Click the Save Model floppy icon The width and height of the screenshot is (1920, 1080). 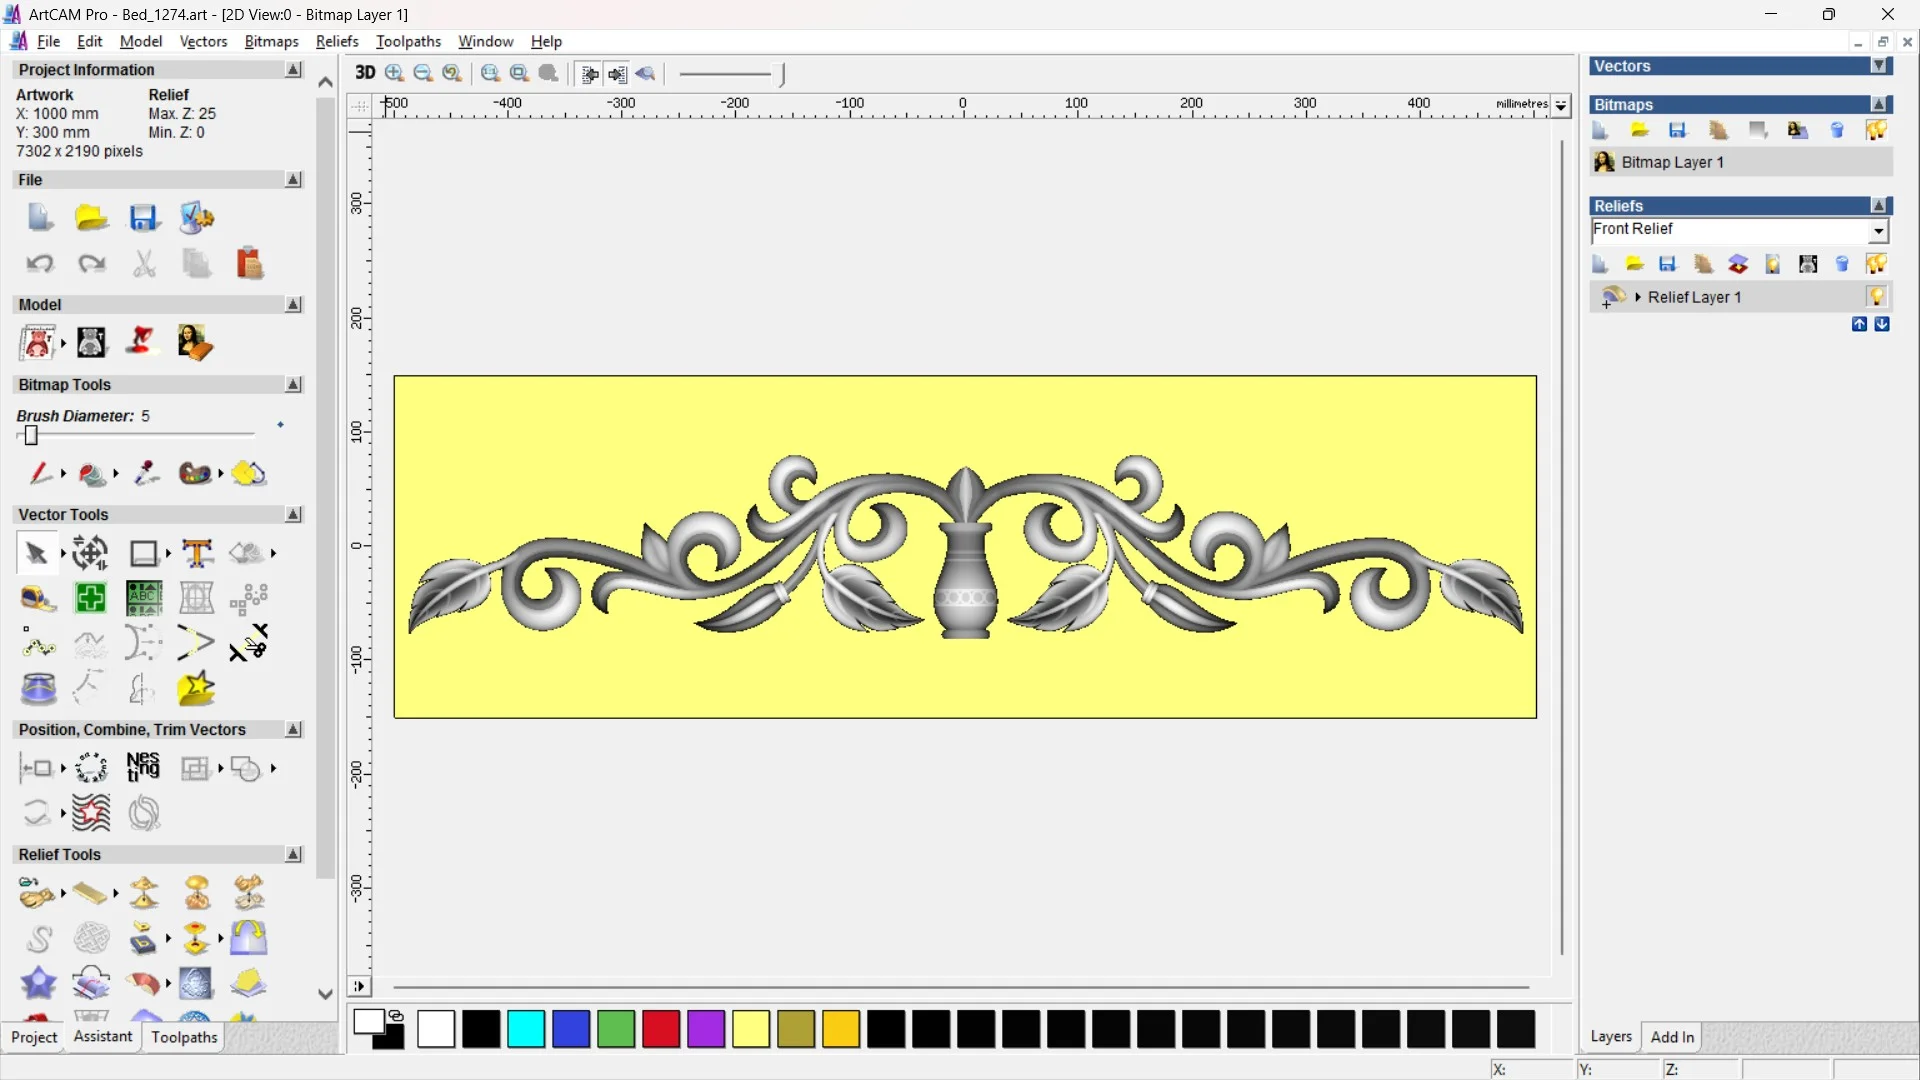[144, 218]
